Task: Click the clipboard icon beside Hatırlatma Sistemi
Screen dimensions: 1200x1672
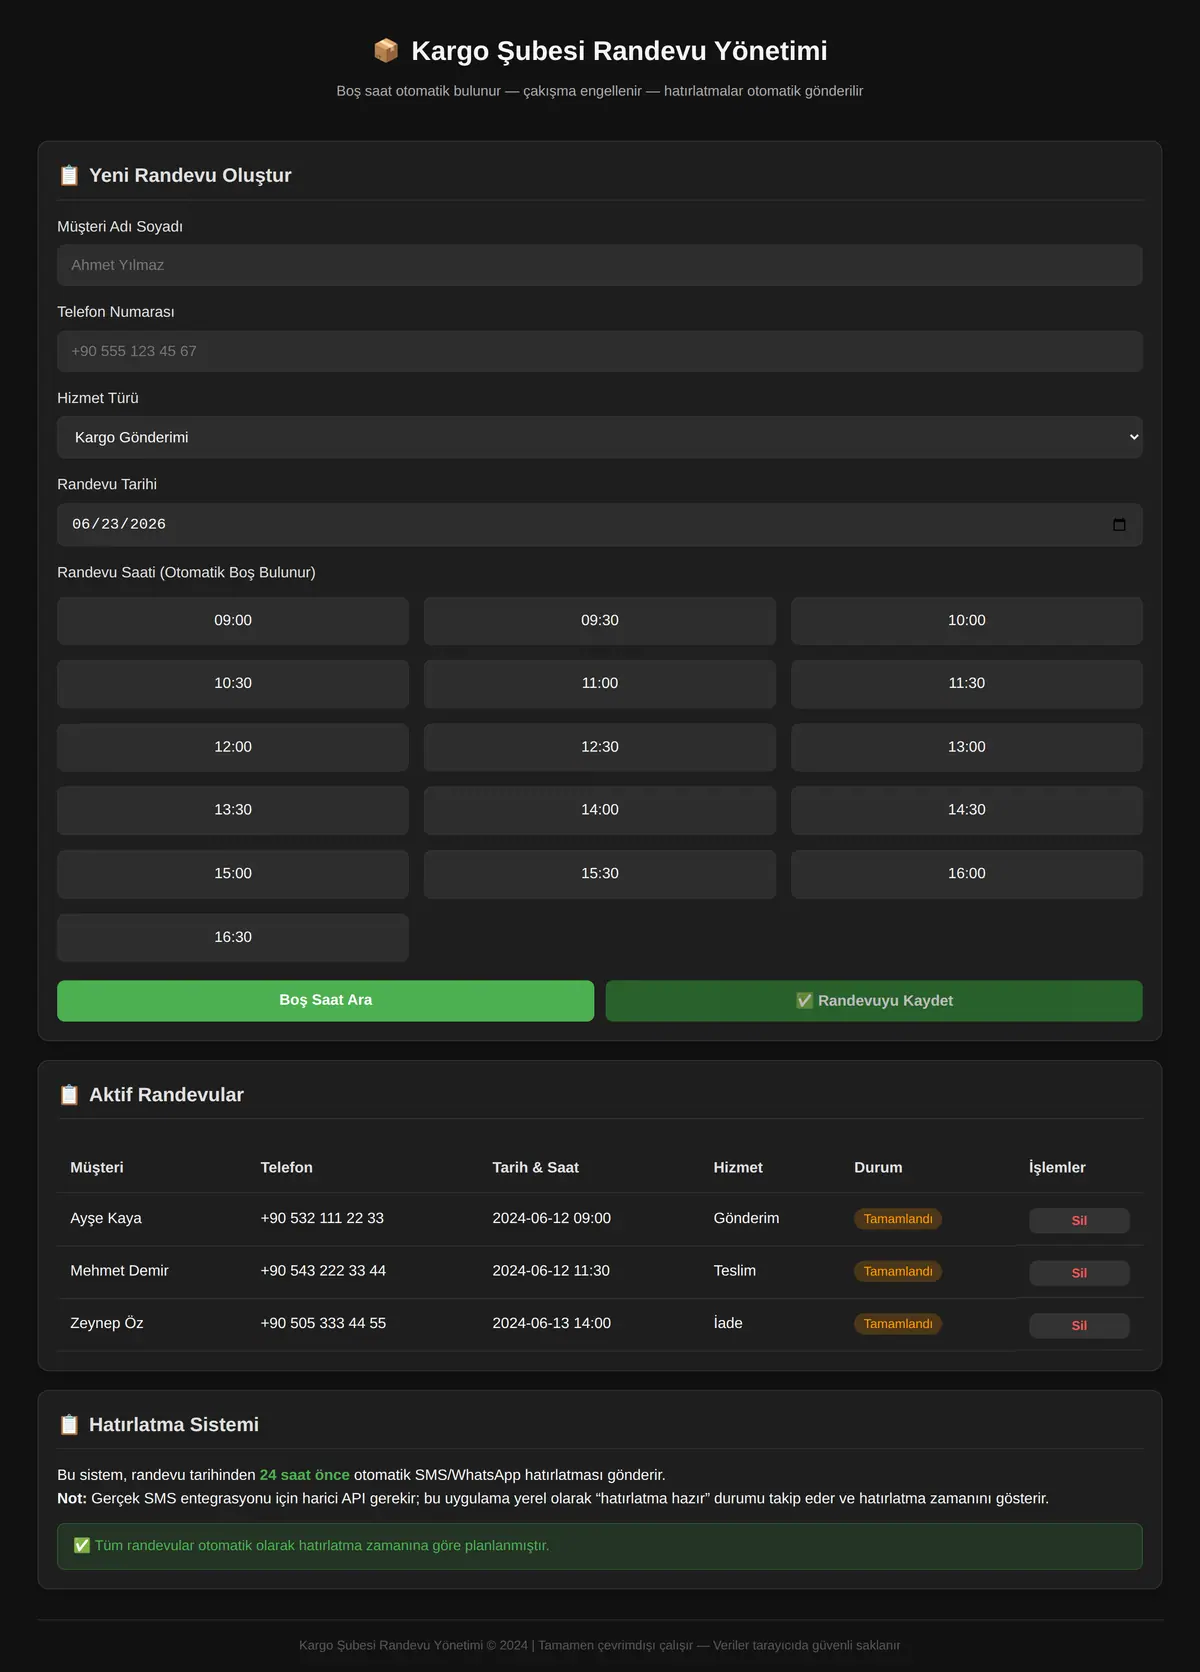Action: (69, 1425)
